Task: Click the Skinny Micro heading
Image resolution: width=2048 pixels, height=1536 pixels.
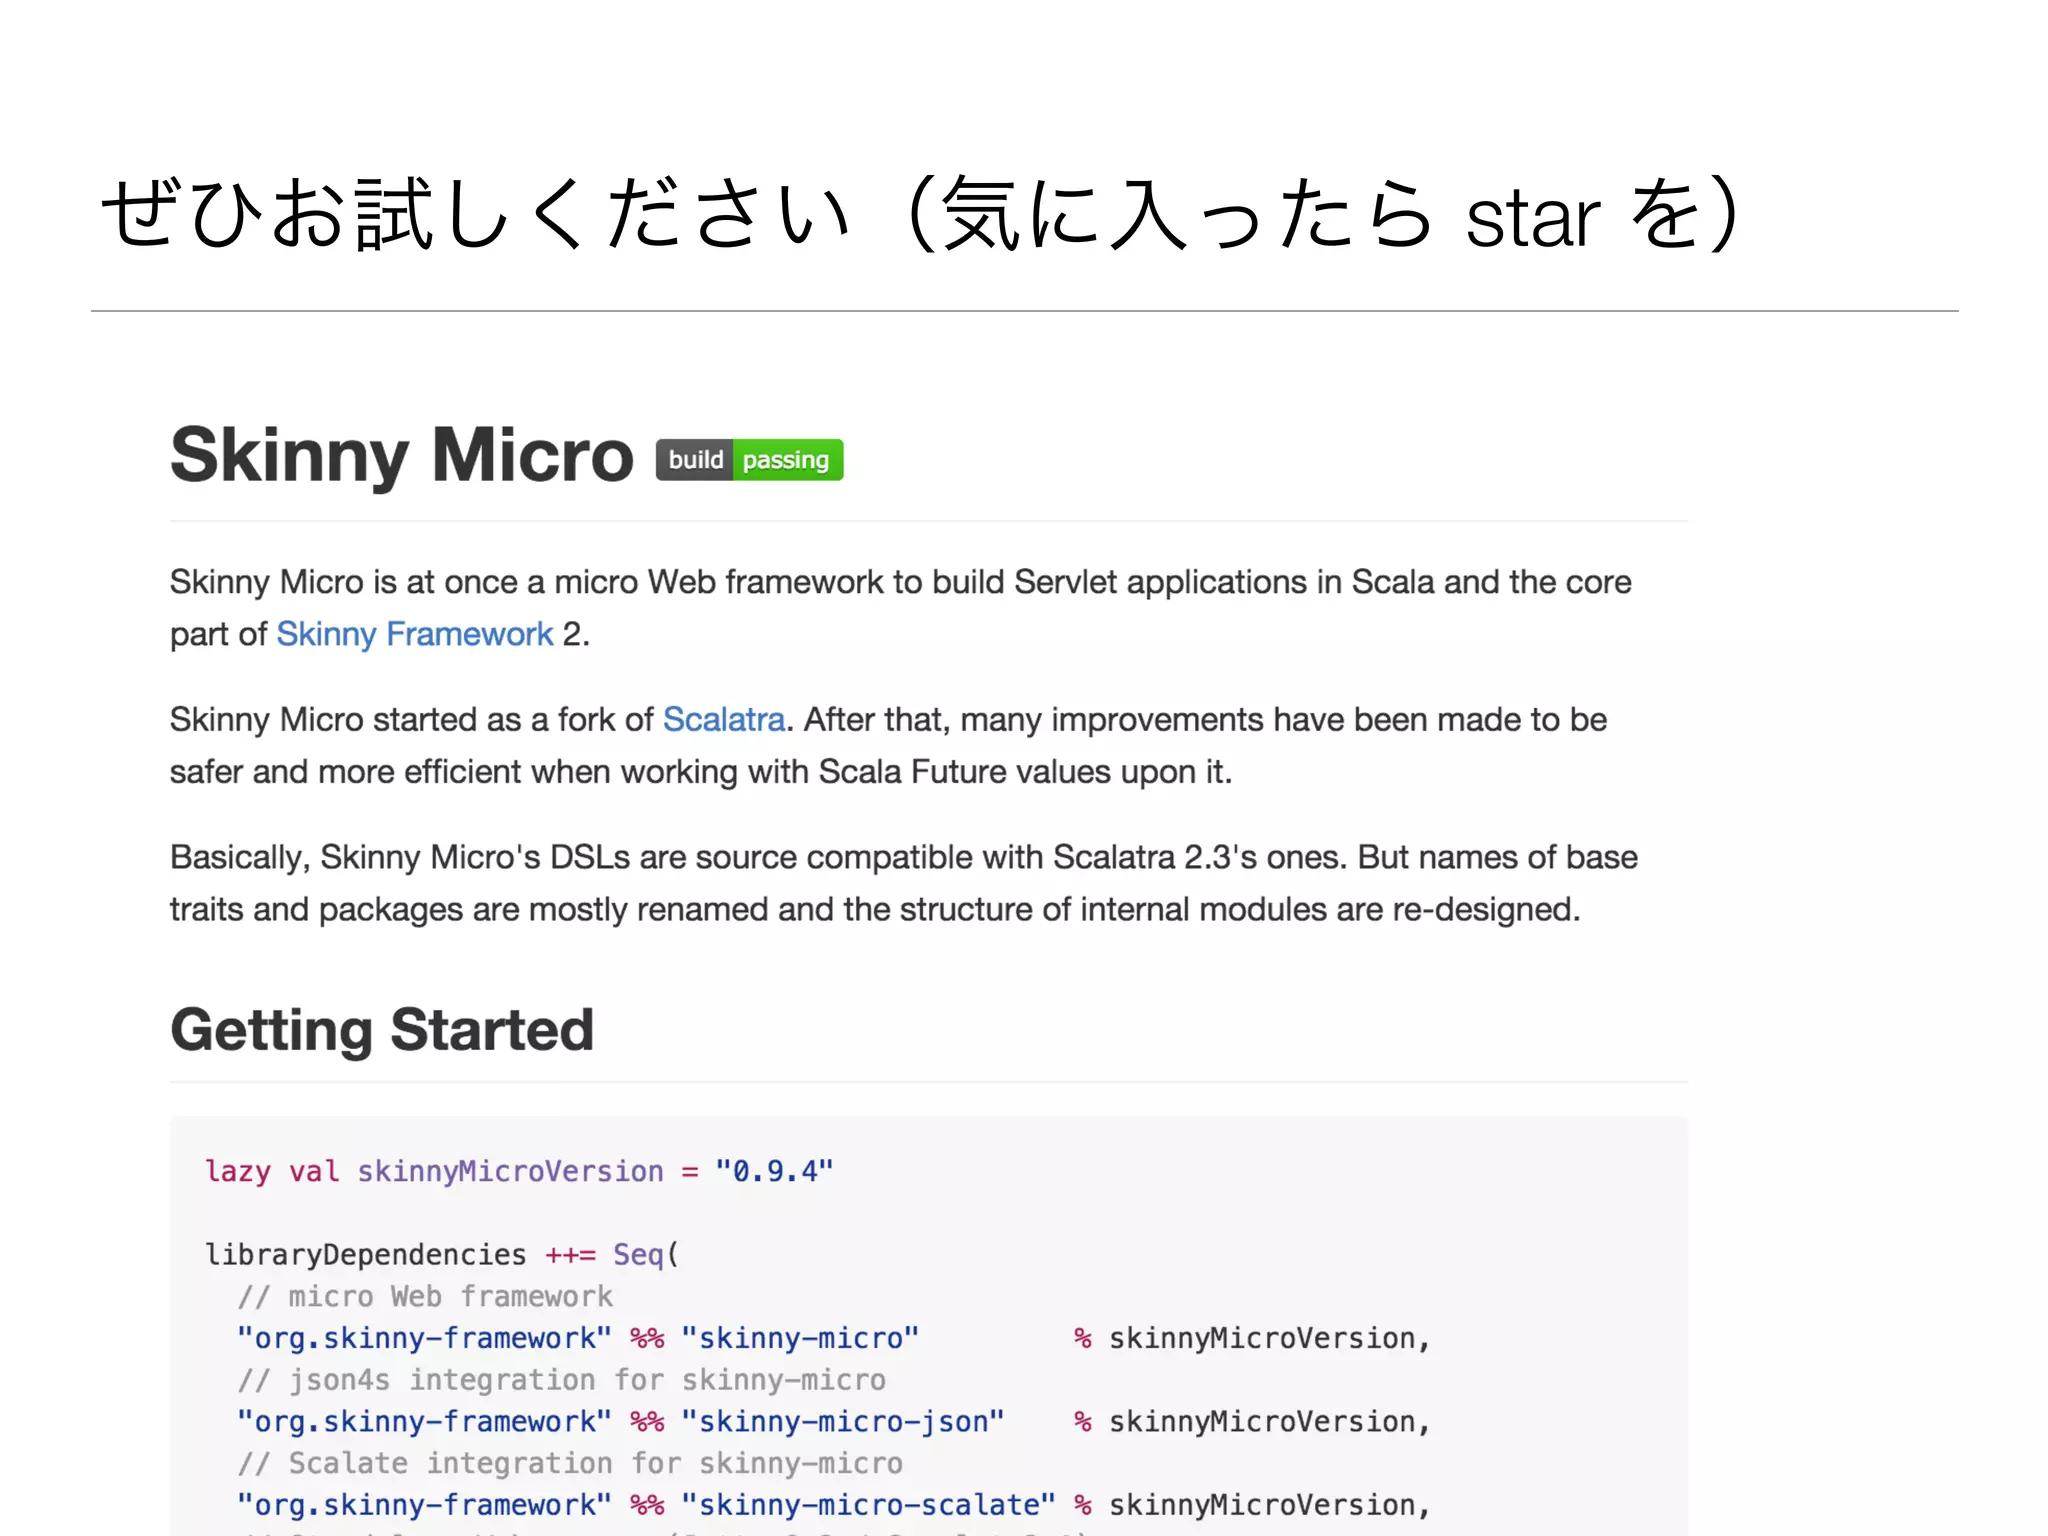Action: (x=402, y=455)
